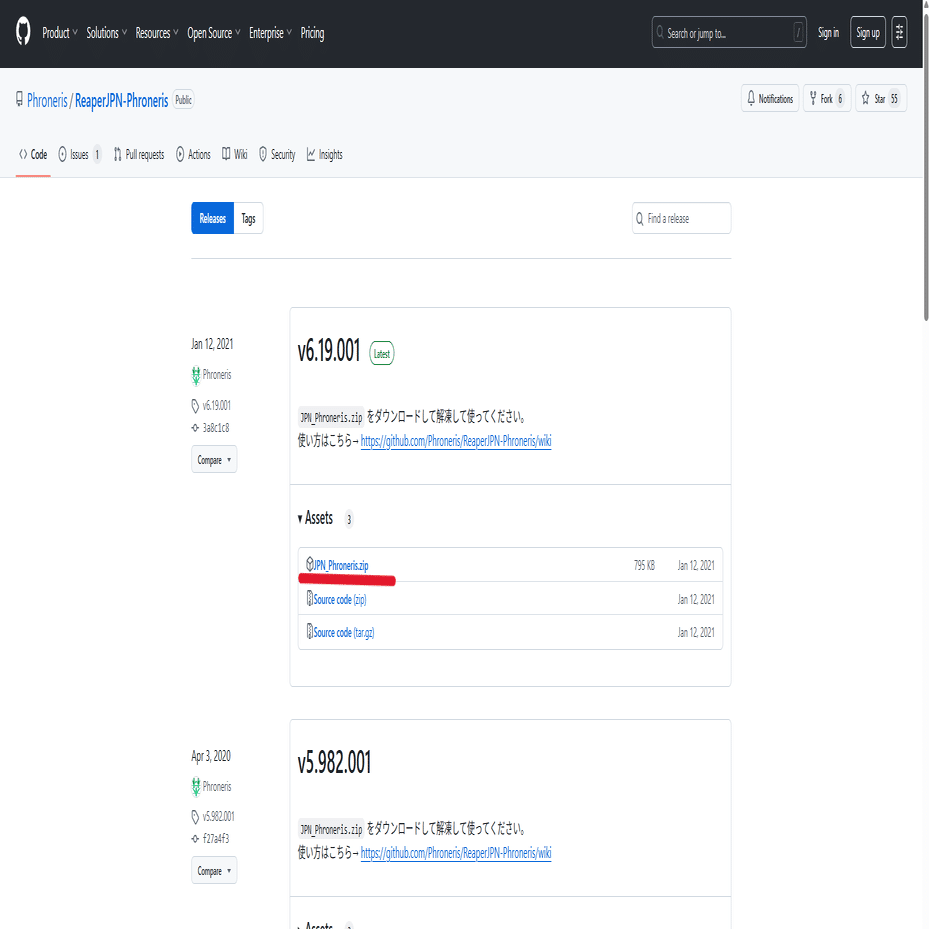
Task: Expand the Product menu
Action: (59, 33)
